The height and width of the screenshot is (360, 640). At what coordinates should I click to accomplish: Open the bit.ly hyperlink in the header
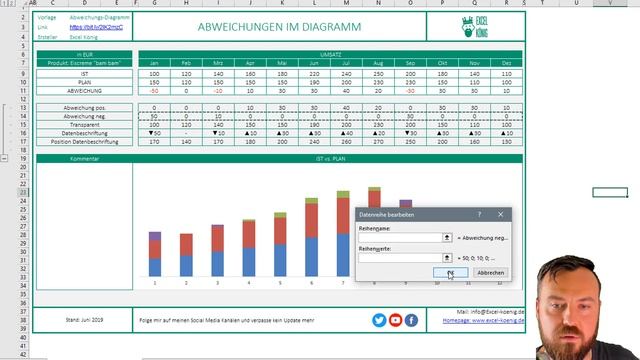coord(96,27)
